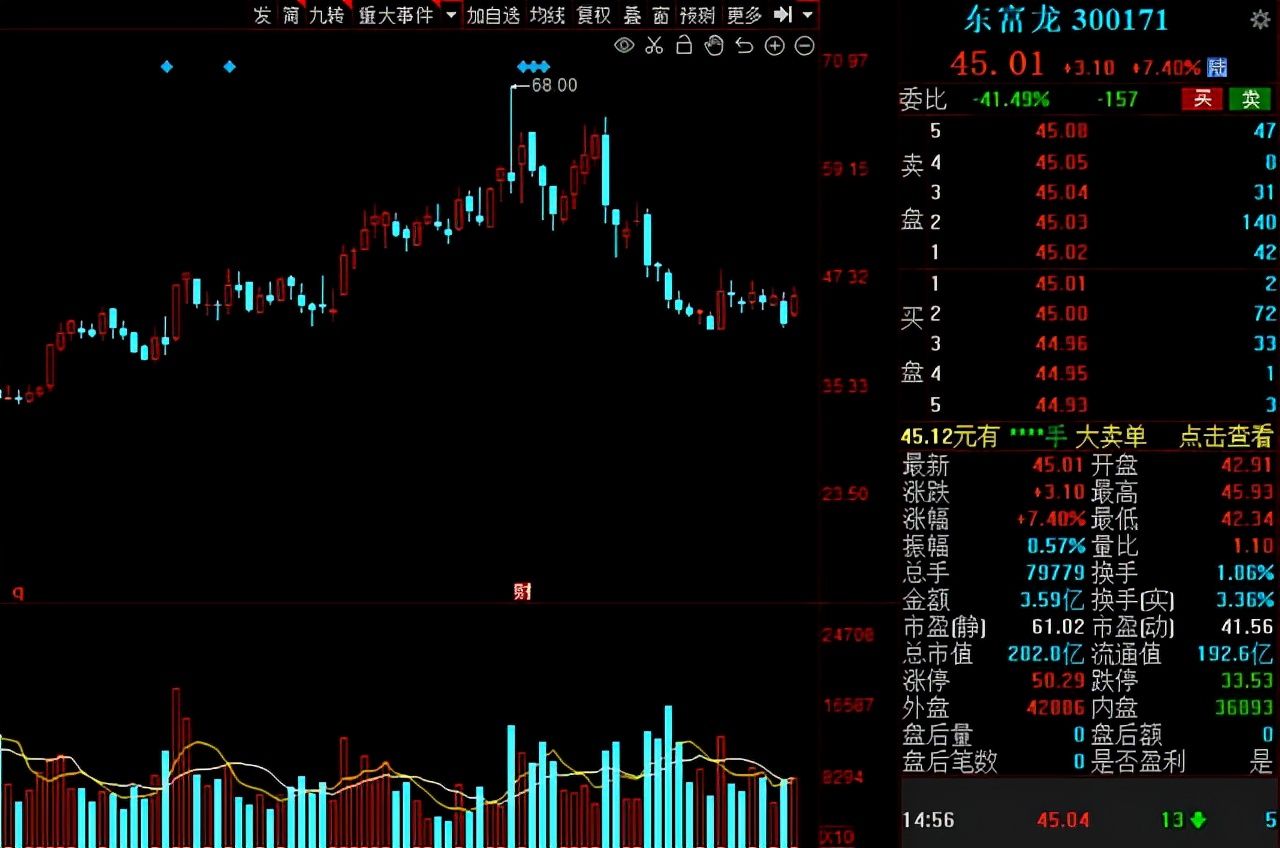Click the 68.00 peak price label

554,86
